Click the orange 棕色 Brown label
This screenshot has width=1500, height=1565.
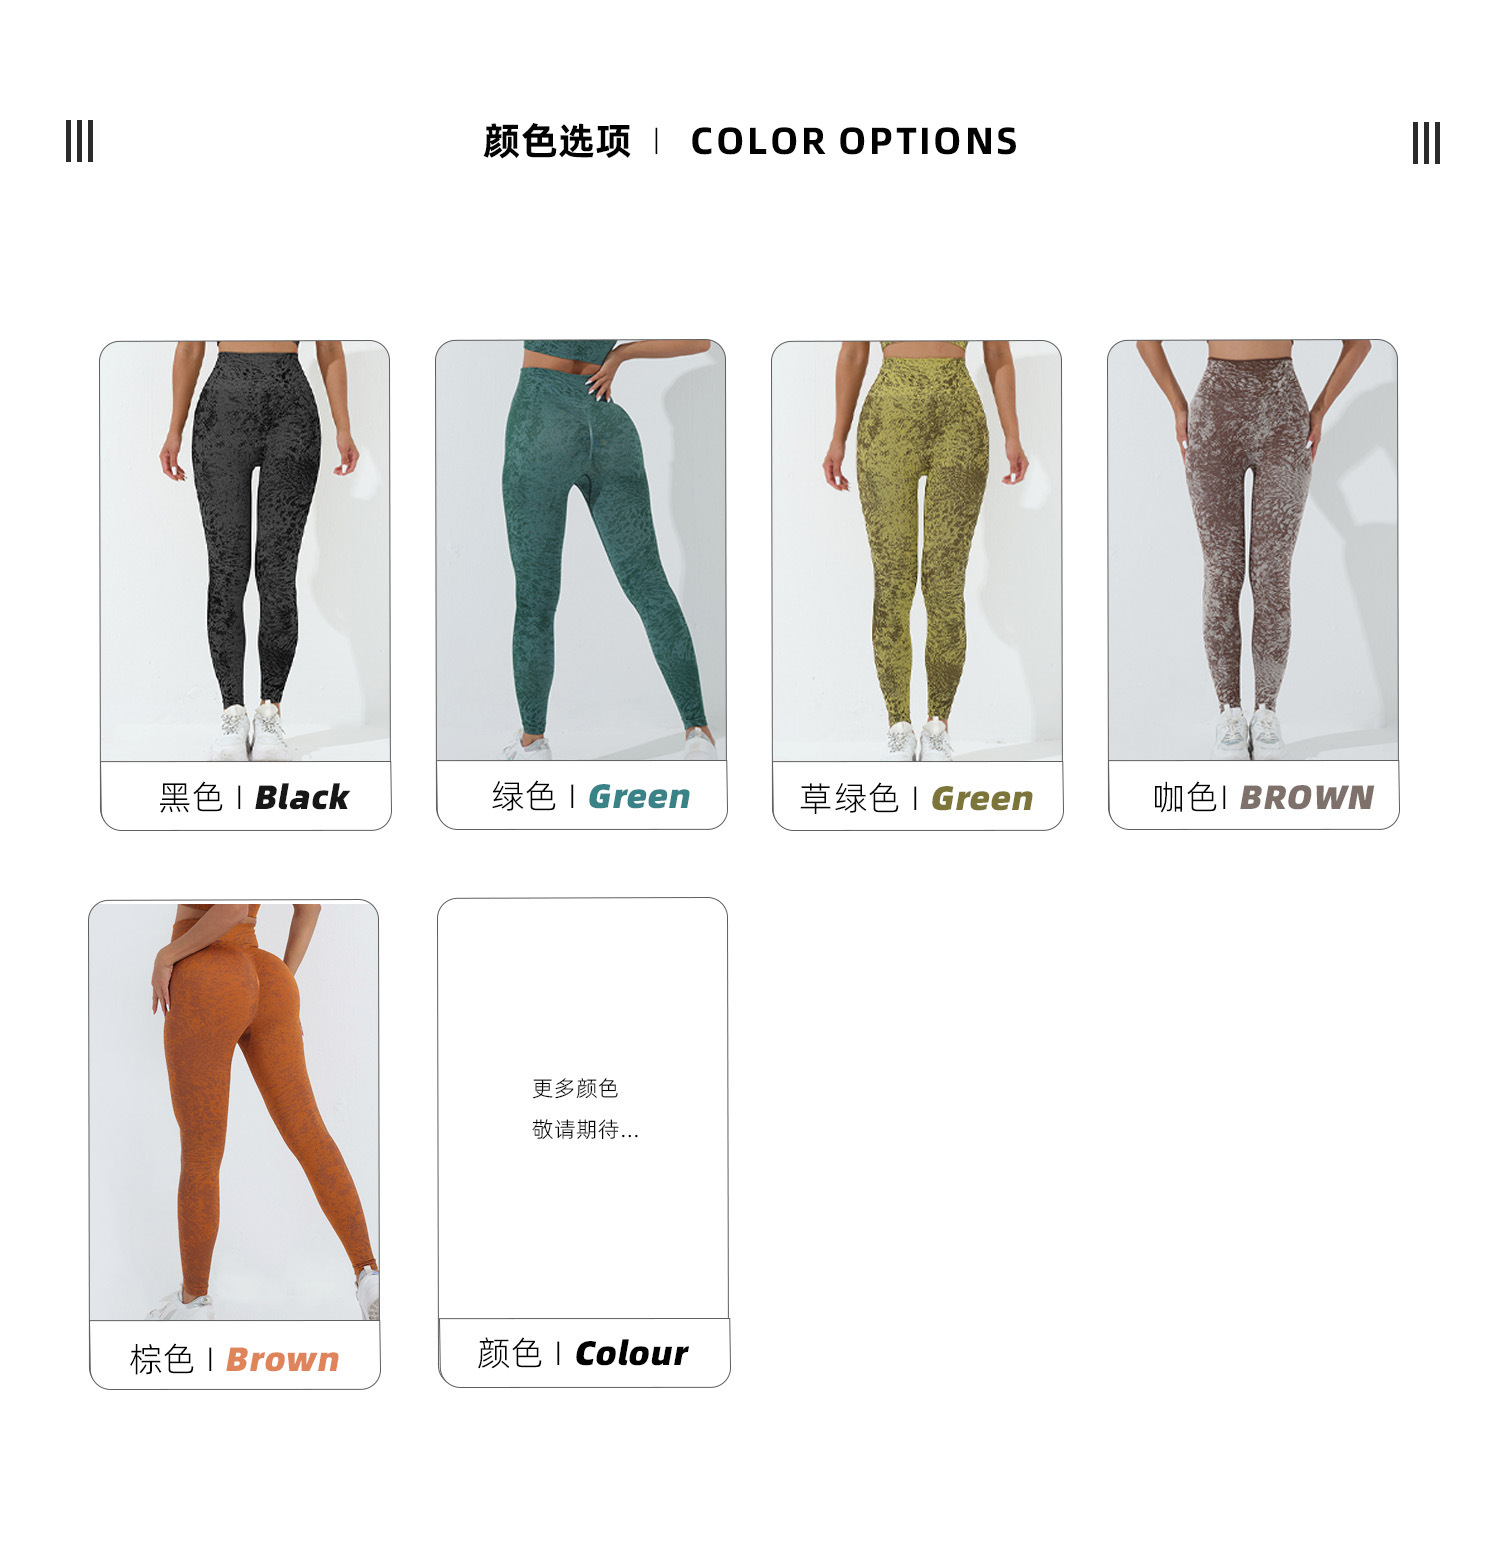coord(234,1359)
